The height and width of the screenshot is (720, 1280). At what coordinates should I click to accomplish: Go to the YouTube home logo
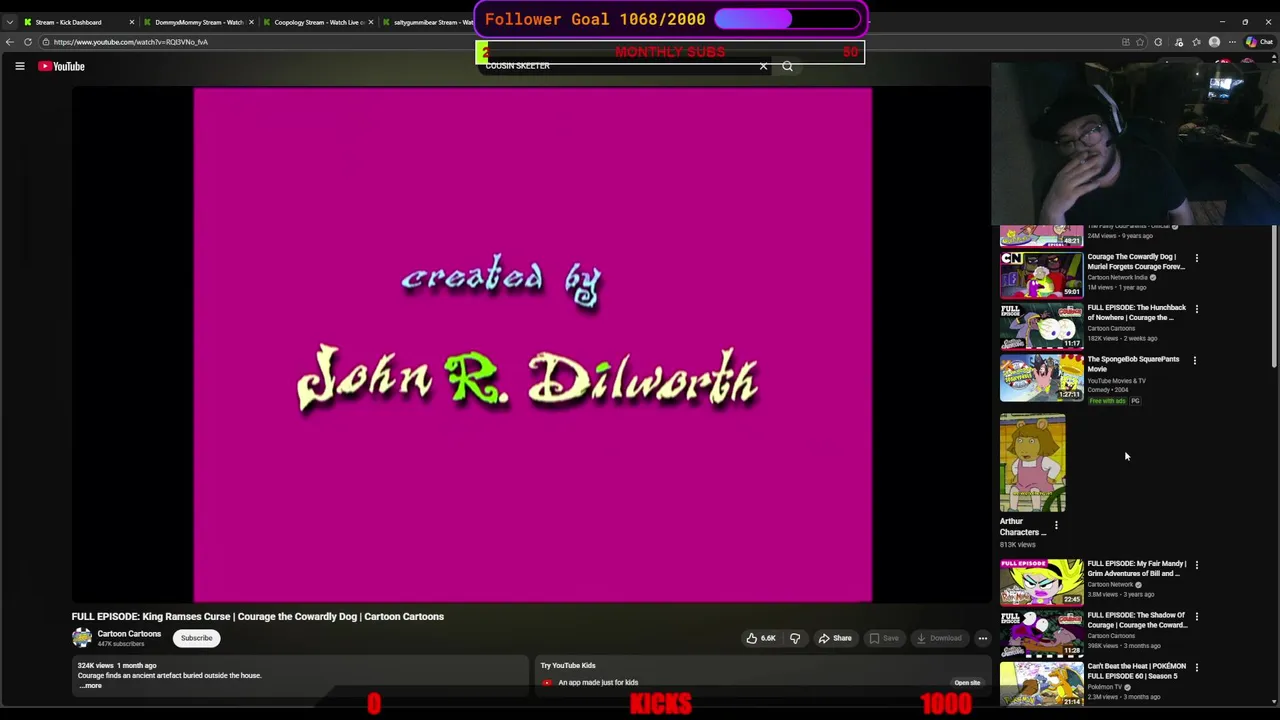pyautogui.click(x=62, y=66)
